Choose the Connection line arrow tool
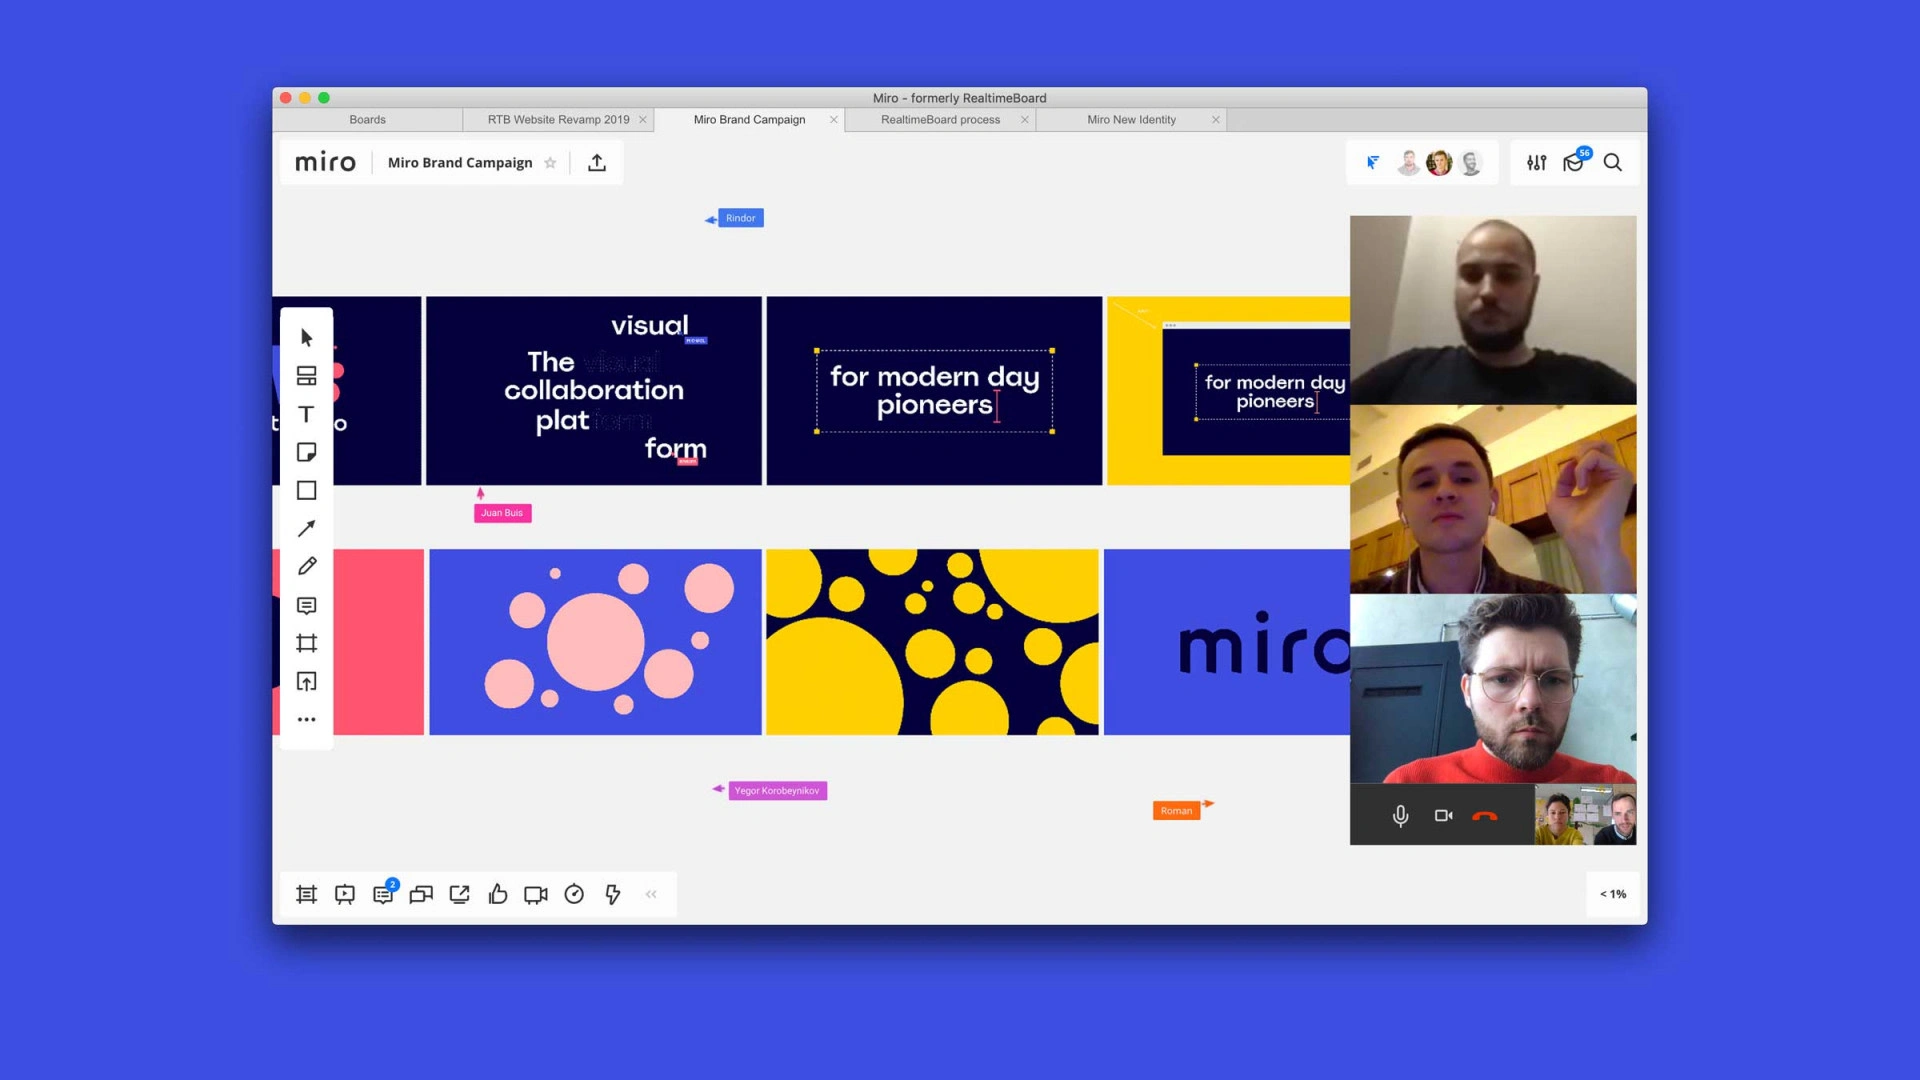 (x=306, y=529)
